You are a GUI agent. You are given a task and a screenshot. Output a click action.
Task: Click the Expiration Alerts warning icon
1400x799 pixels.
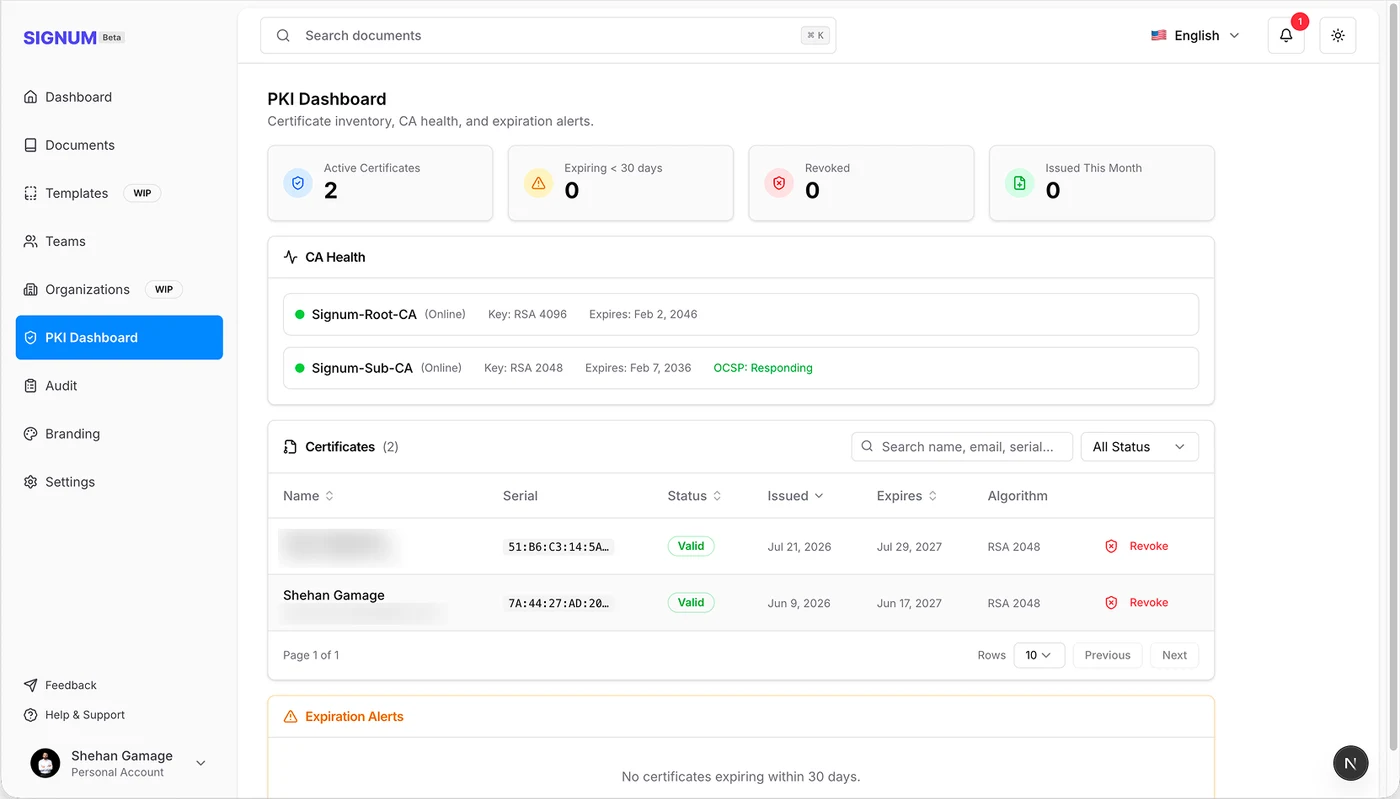pos(291,717)
